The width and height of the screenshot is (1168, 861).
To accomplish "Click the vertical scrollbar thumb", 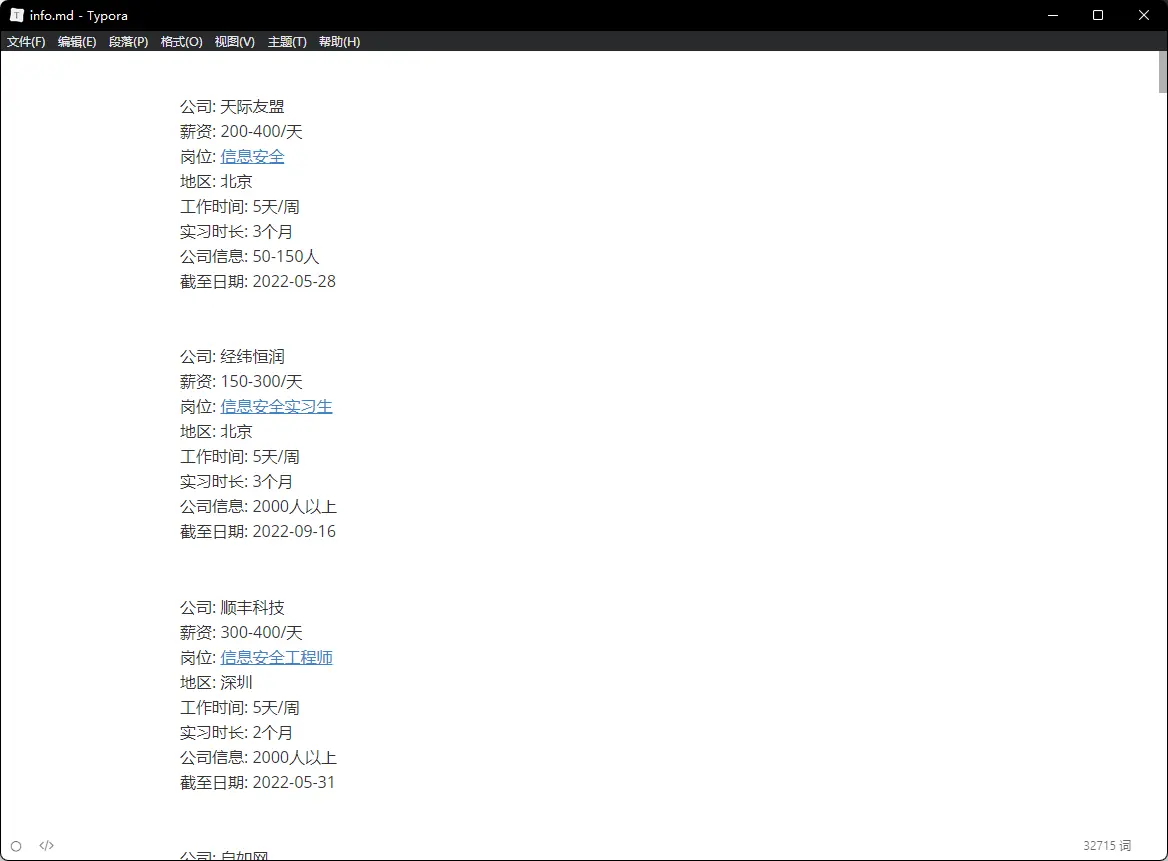I will pos(1163,72).
